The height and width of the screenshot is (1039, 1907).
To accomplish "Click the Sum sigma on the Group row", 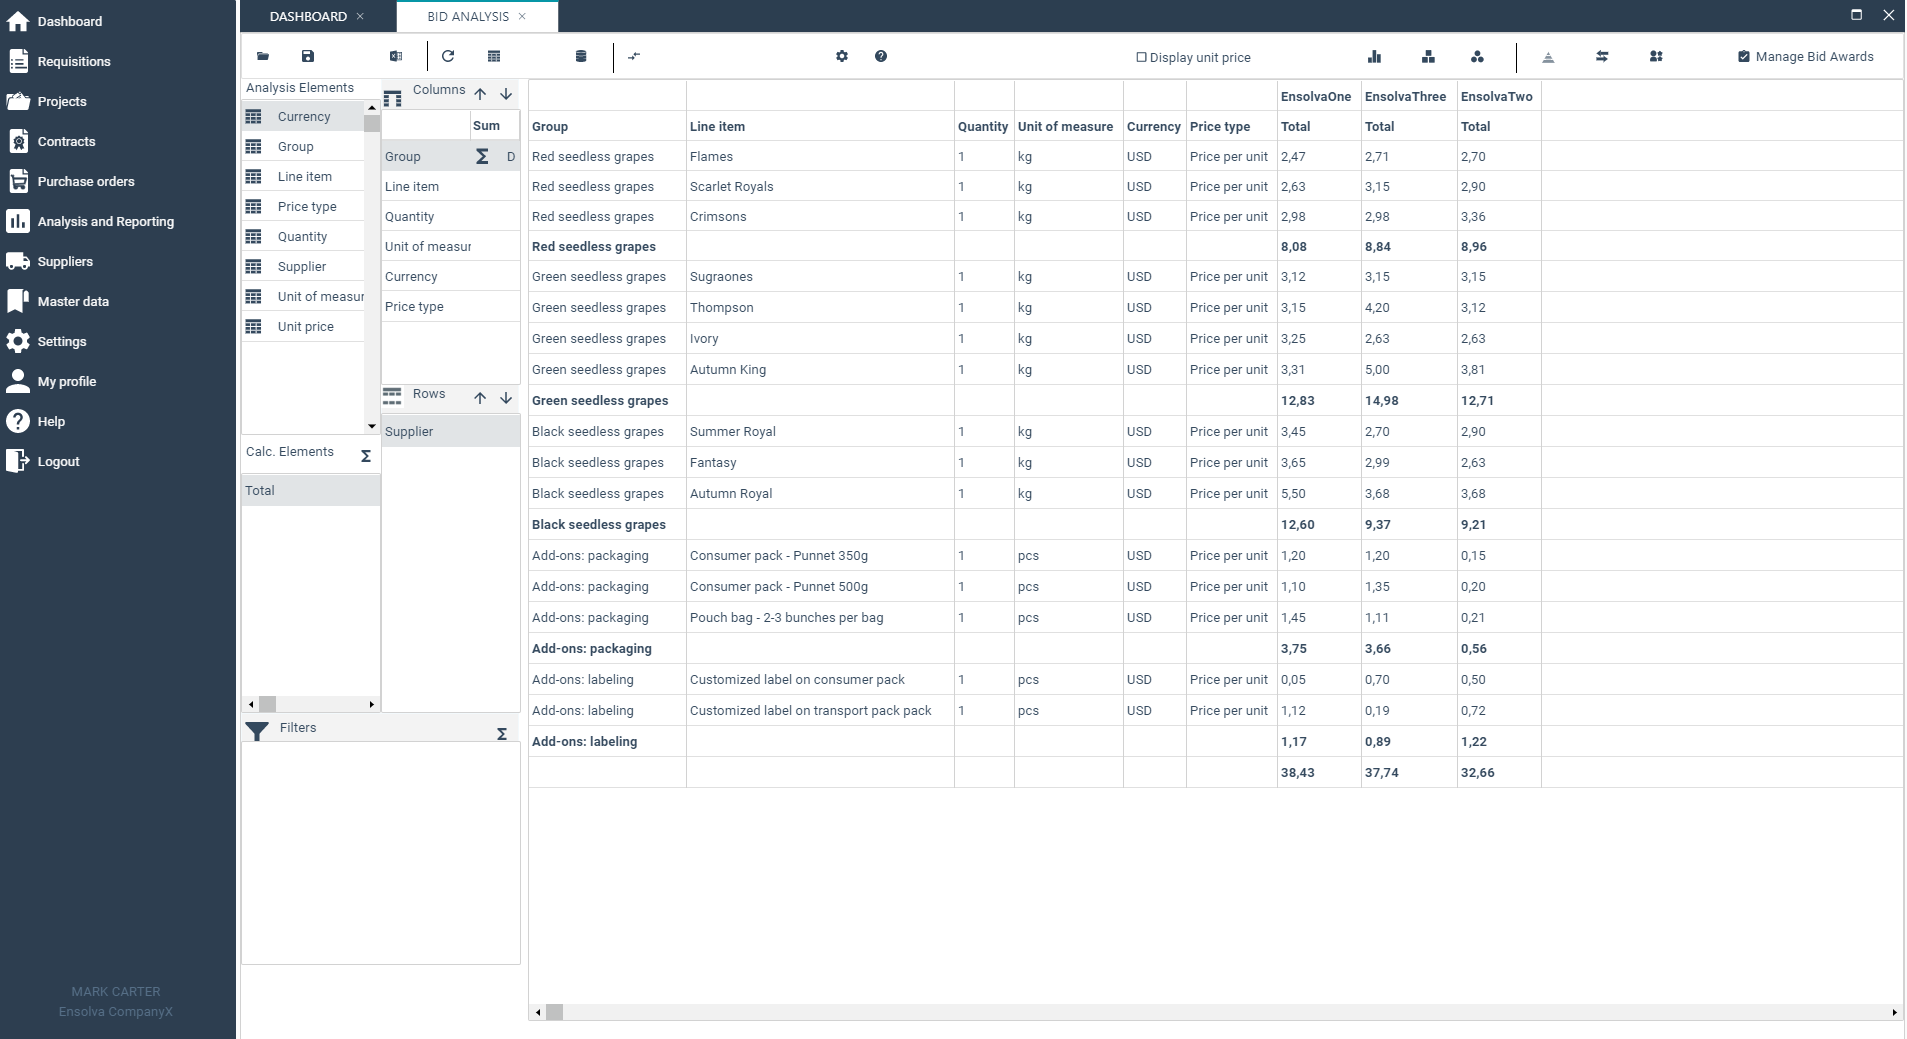I will coord(482,156).
